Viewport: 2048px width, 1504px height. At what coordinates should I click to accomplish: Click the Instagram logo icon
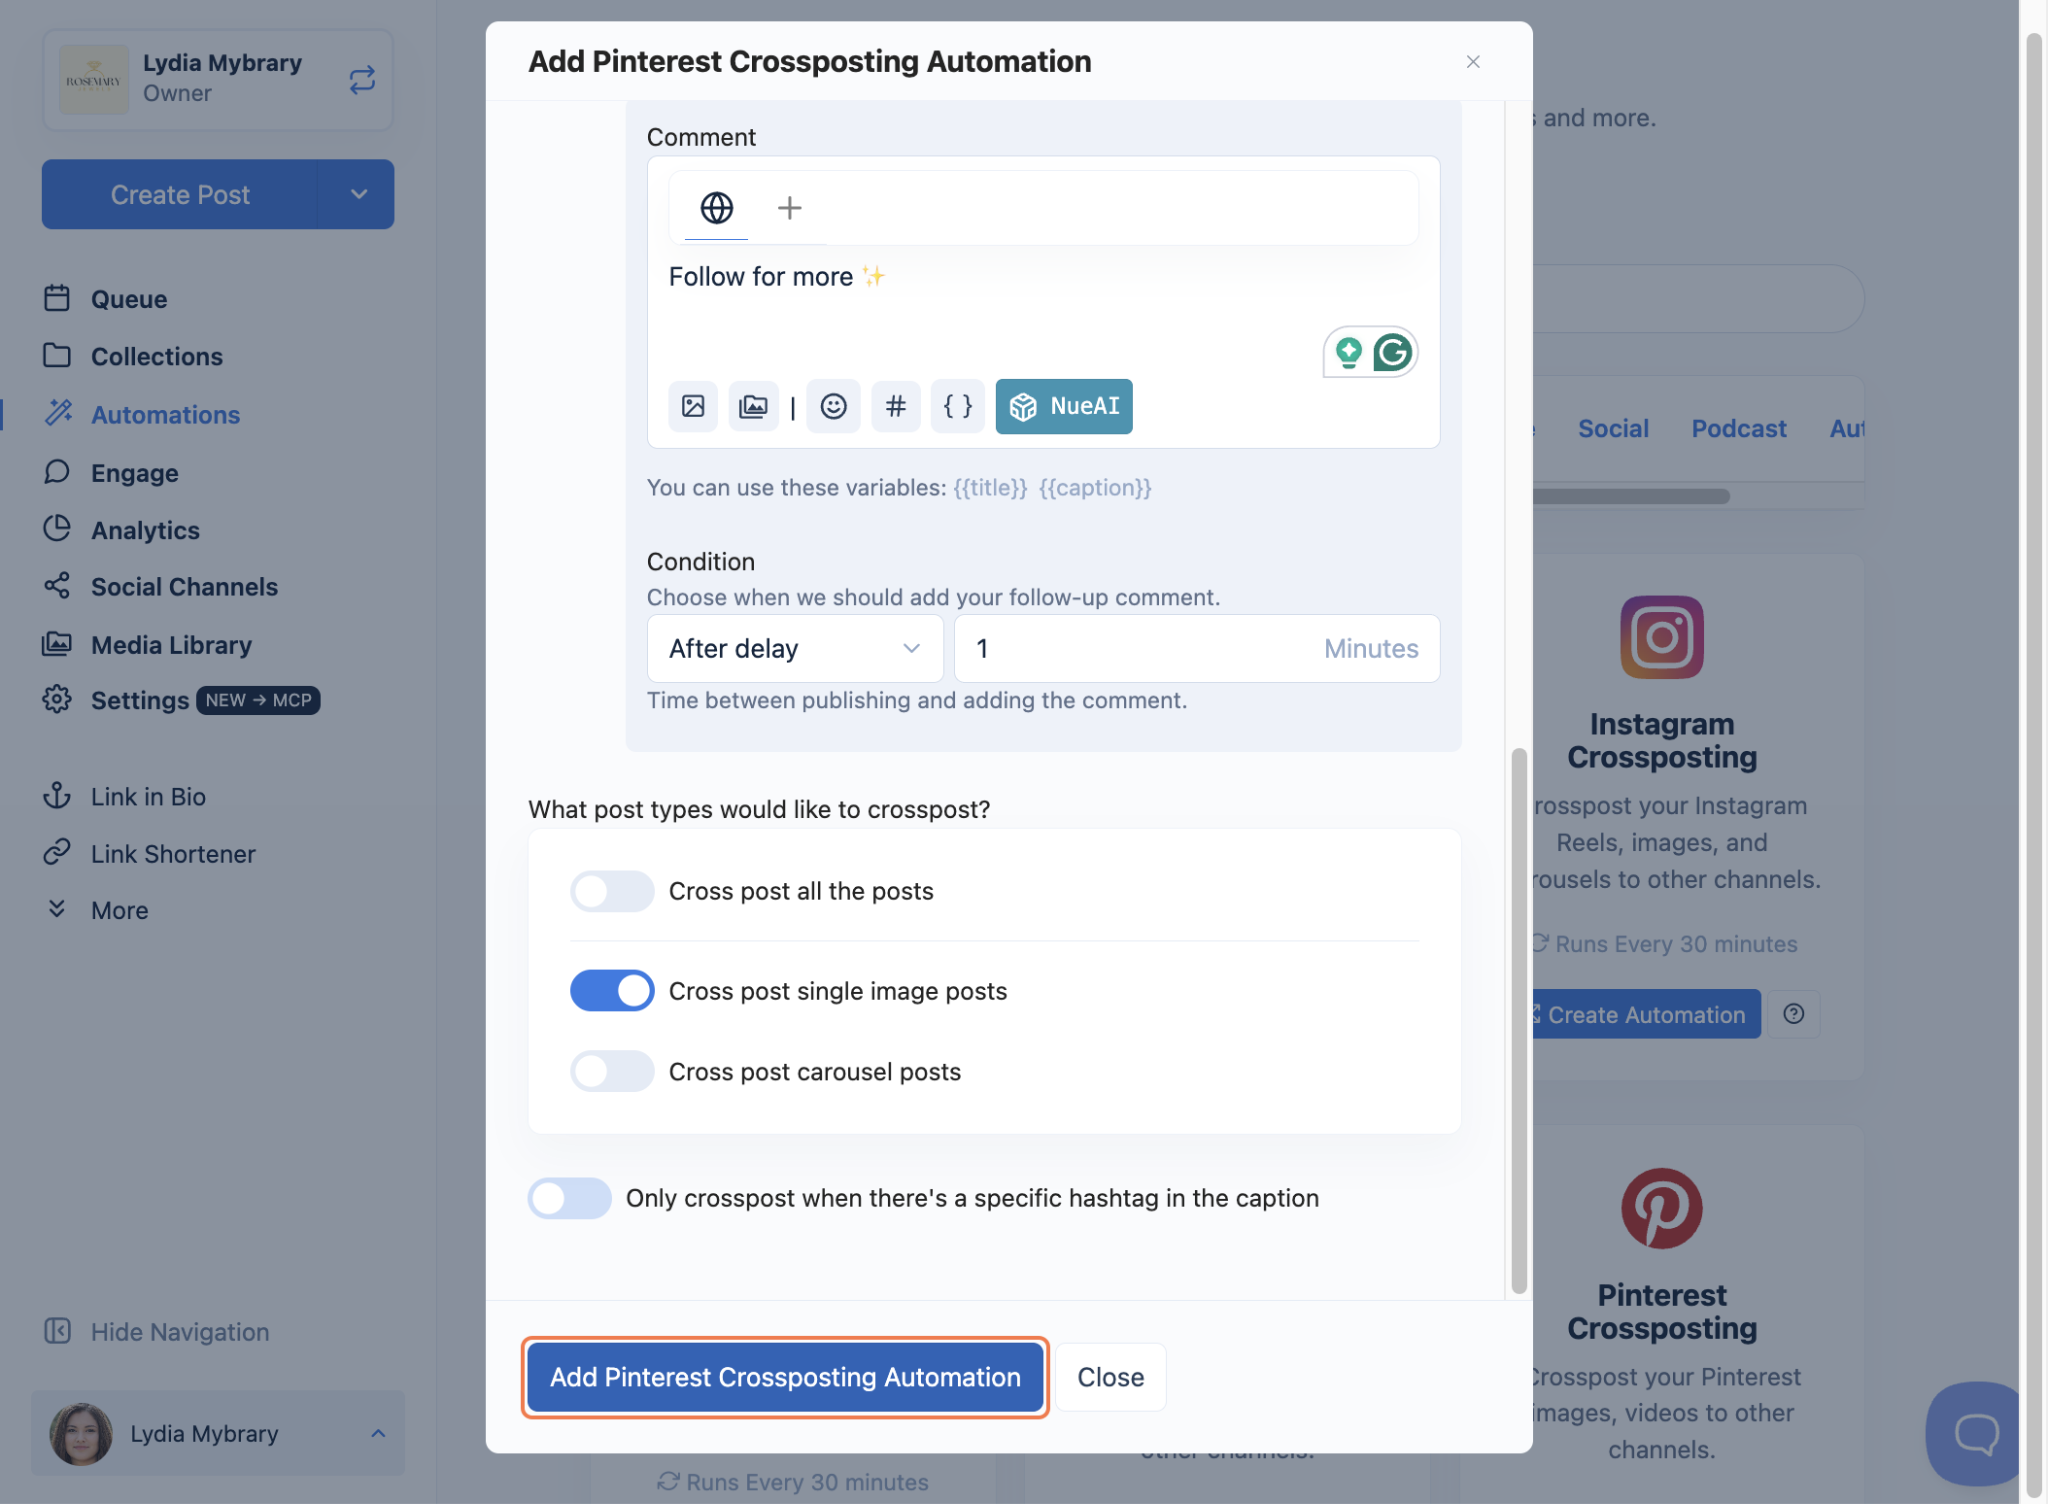1662,637
